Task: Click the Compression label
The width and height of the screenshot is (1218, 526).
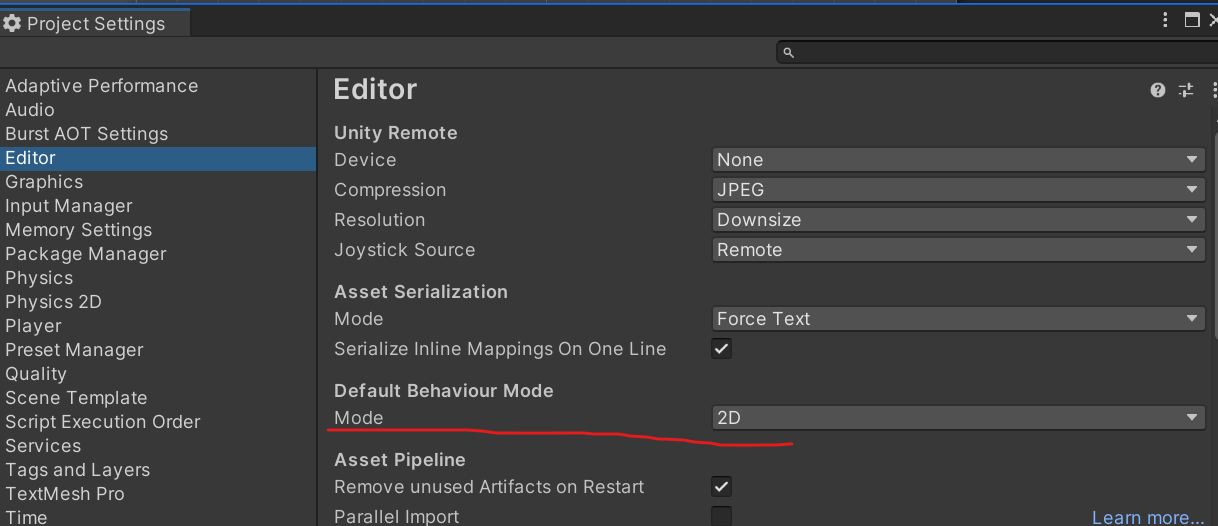Action: pyautogui.click(x=390, y=190)
